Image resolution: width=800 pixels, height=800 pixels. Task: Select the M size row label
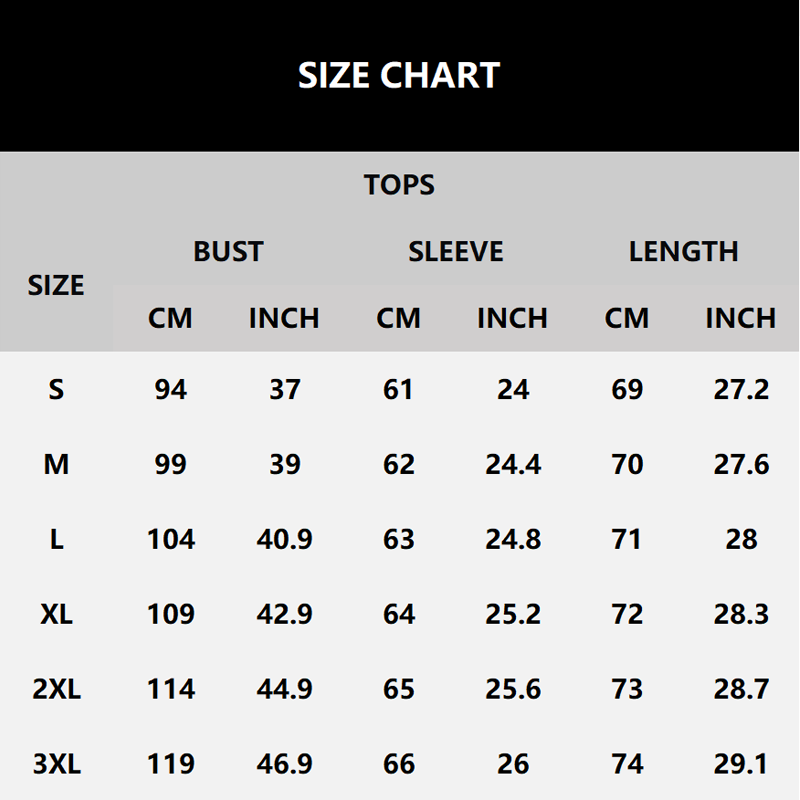pyautogui.click(x=56, y=464)
